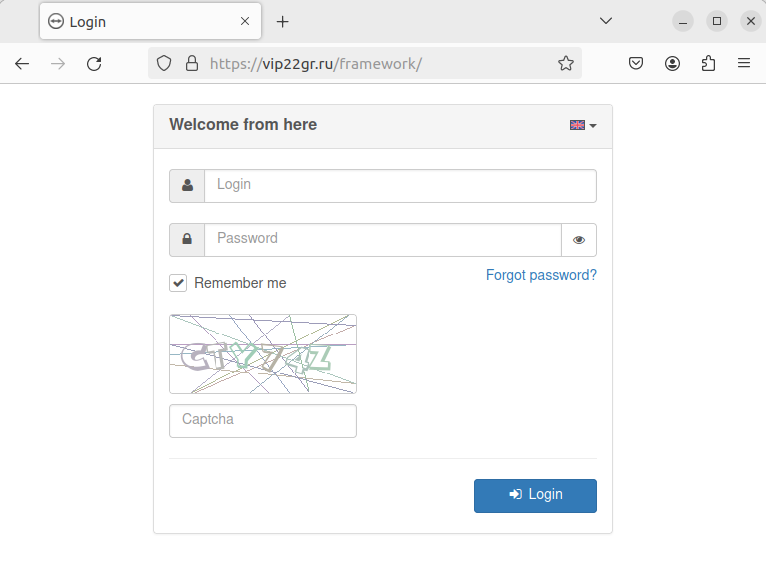Open the Firefox account icon
The height and width of the screenshot is (586, 766).
pos(672,64)
